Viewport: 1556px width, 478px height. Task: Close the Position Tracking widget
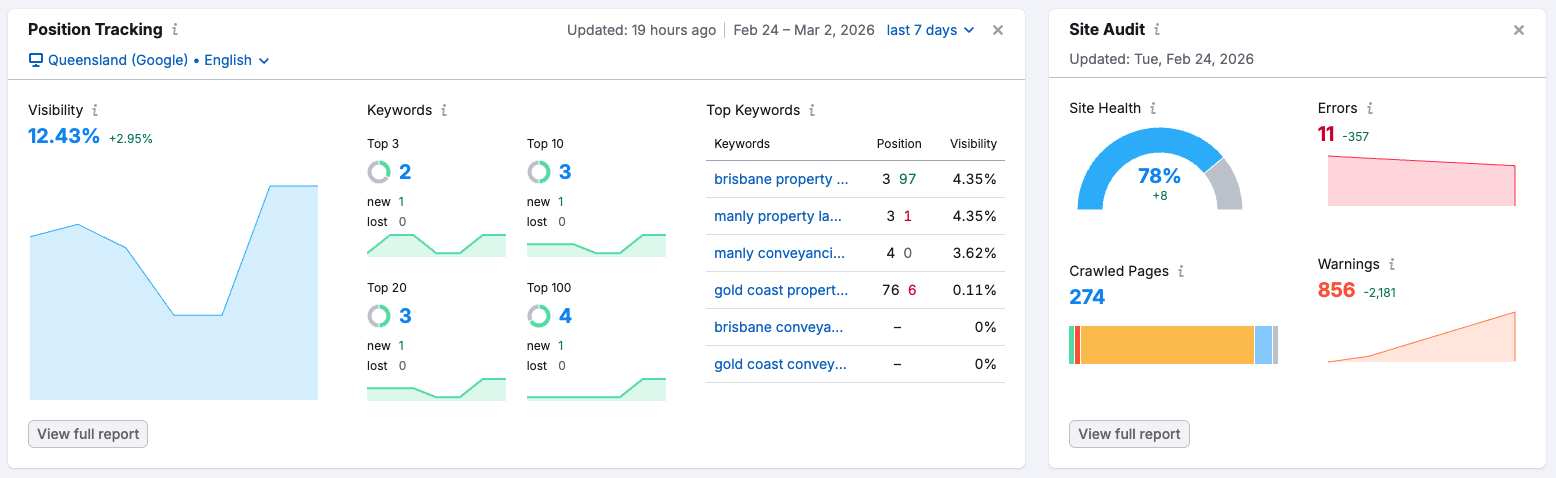coord(997,30)
